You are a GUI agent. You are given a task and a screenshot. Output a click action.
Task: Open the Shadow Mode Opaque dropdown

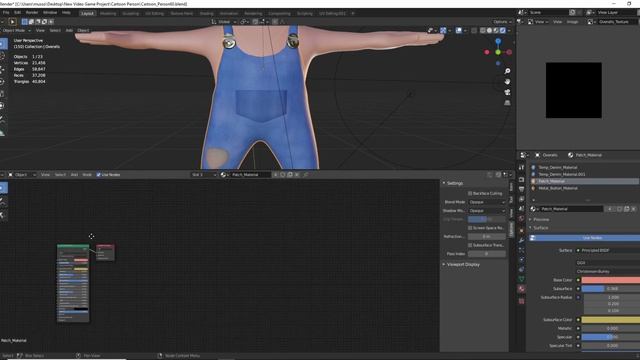tap(487, 211)
